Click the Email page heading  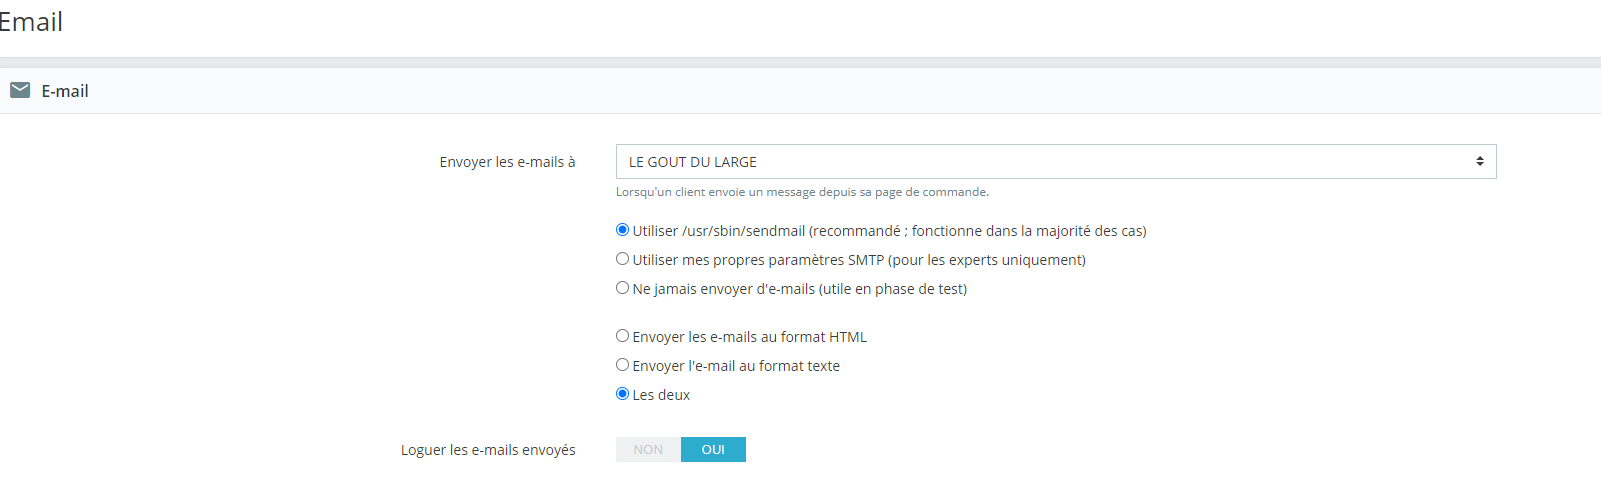30,22
